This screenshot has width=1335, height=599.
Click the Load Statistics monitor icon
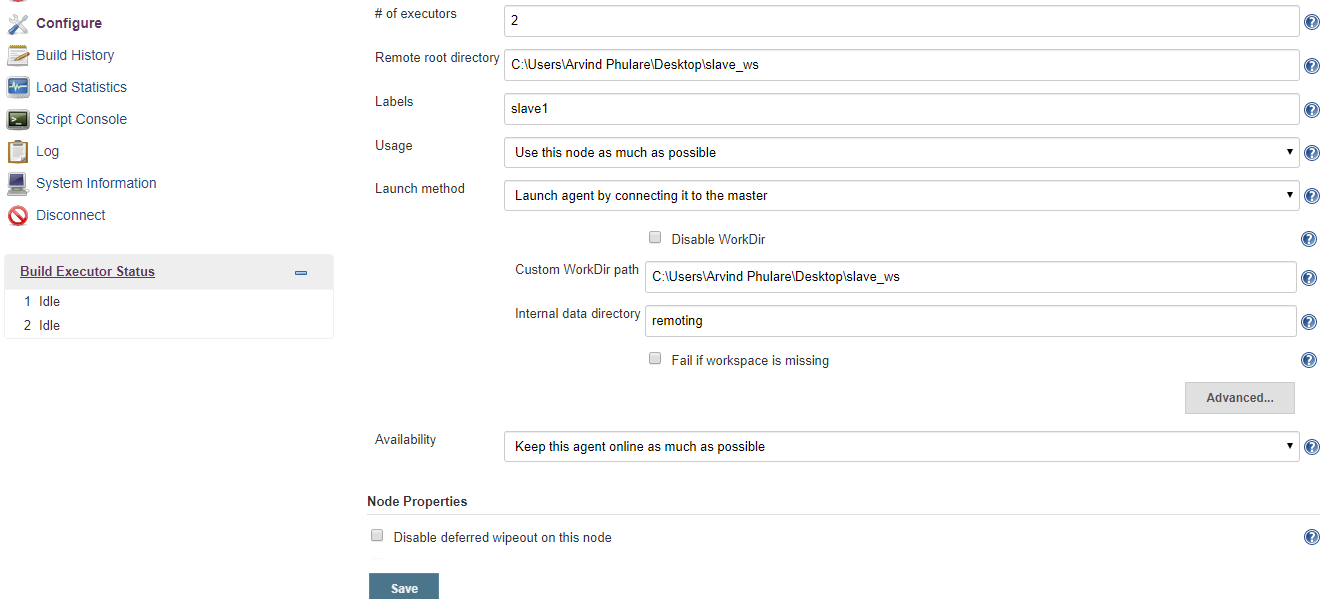click(x=18, y=87)
